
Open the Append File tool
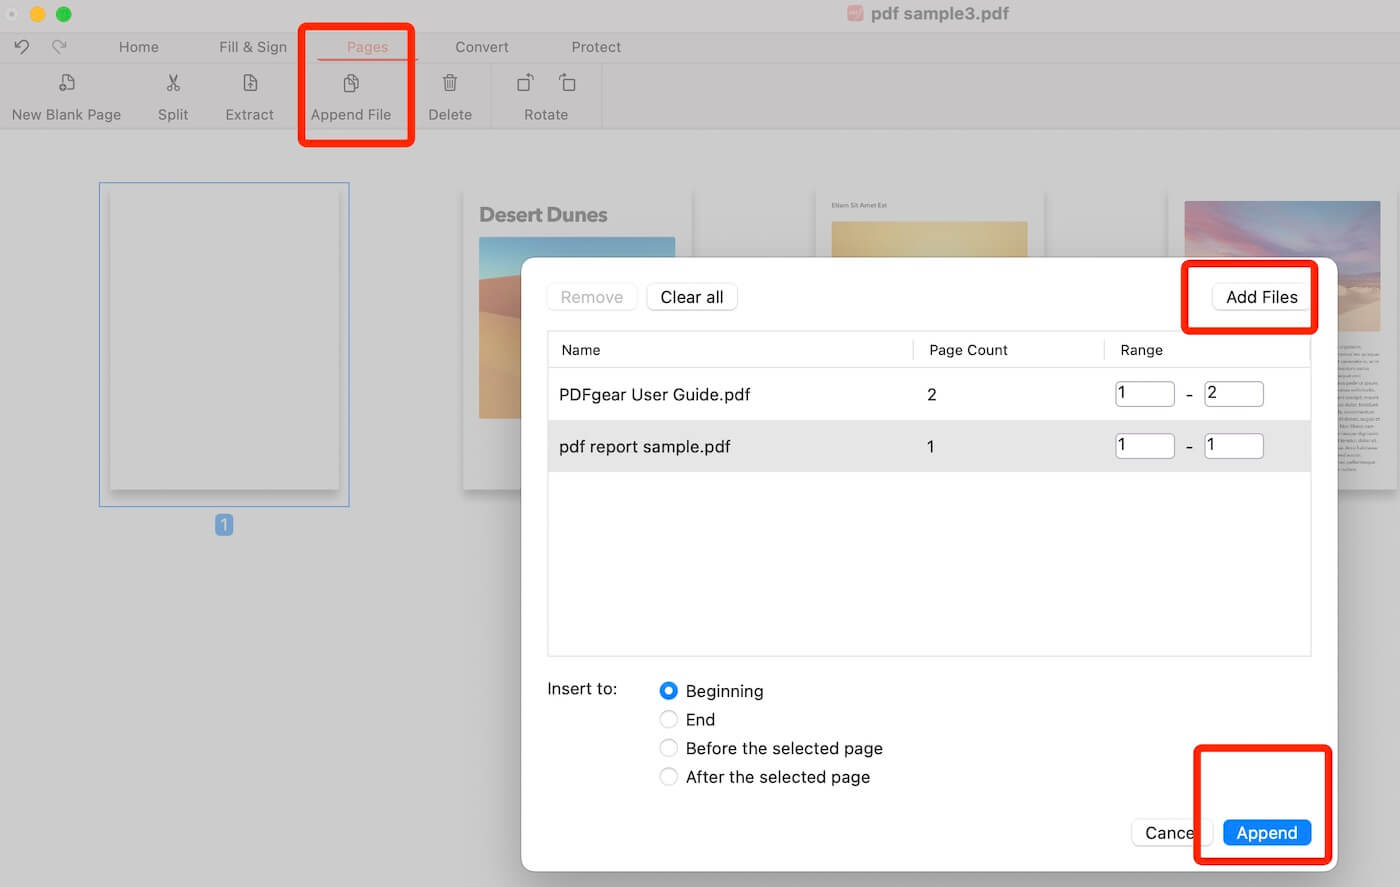click(x=352, y=95)
